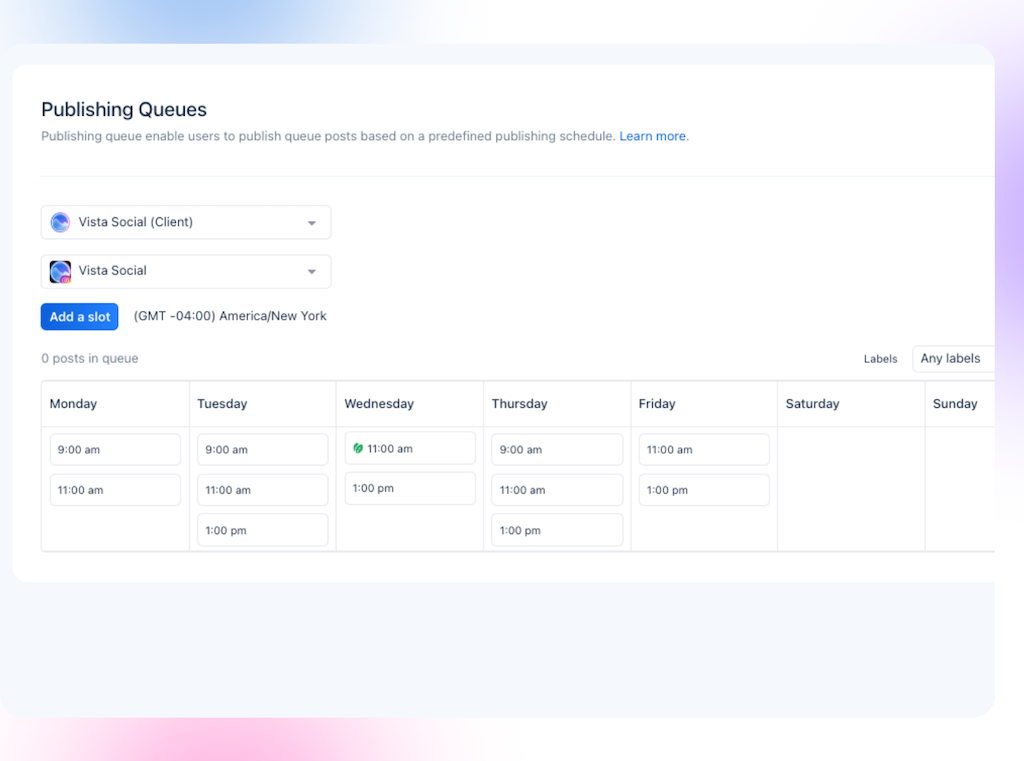Click the Vista Social (Client) profile avatar icon
Viewport: 1024px width, 761px height.
tap(60, 222)
